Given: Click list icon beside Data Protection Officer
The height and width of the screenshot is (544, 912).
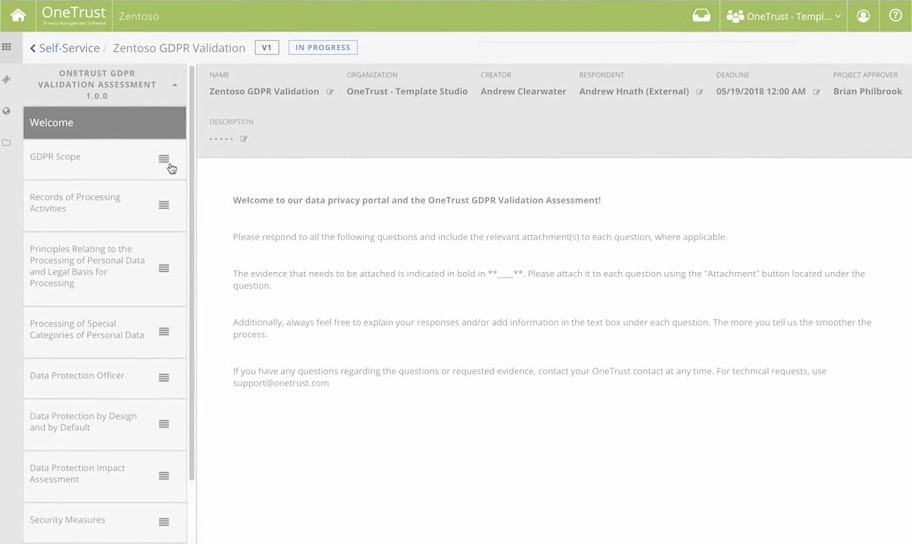Looking at the screenshot, I should pyautogui.click(x=164, y=378).
